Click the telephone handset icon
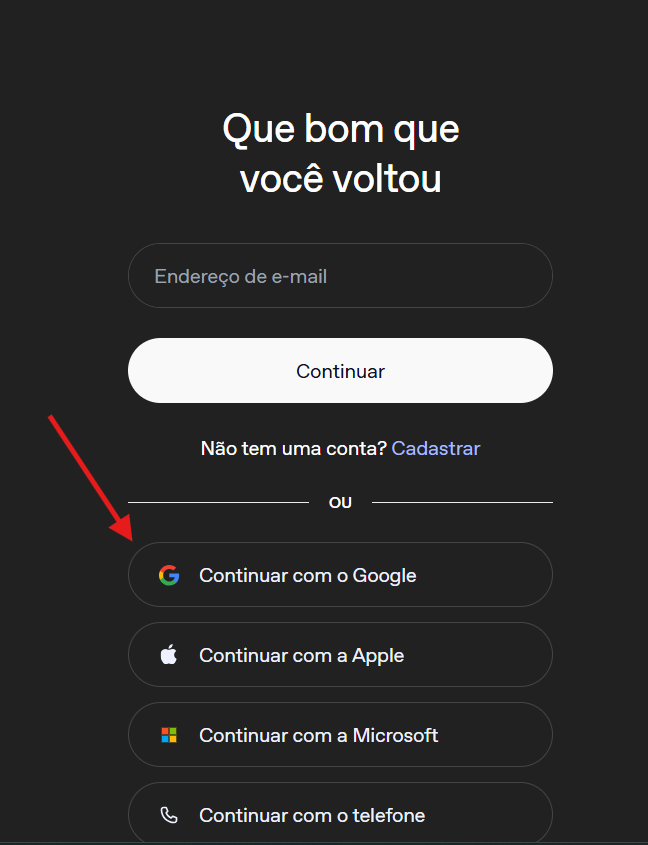 pyautogui.click(x=169, y=815)
